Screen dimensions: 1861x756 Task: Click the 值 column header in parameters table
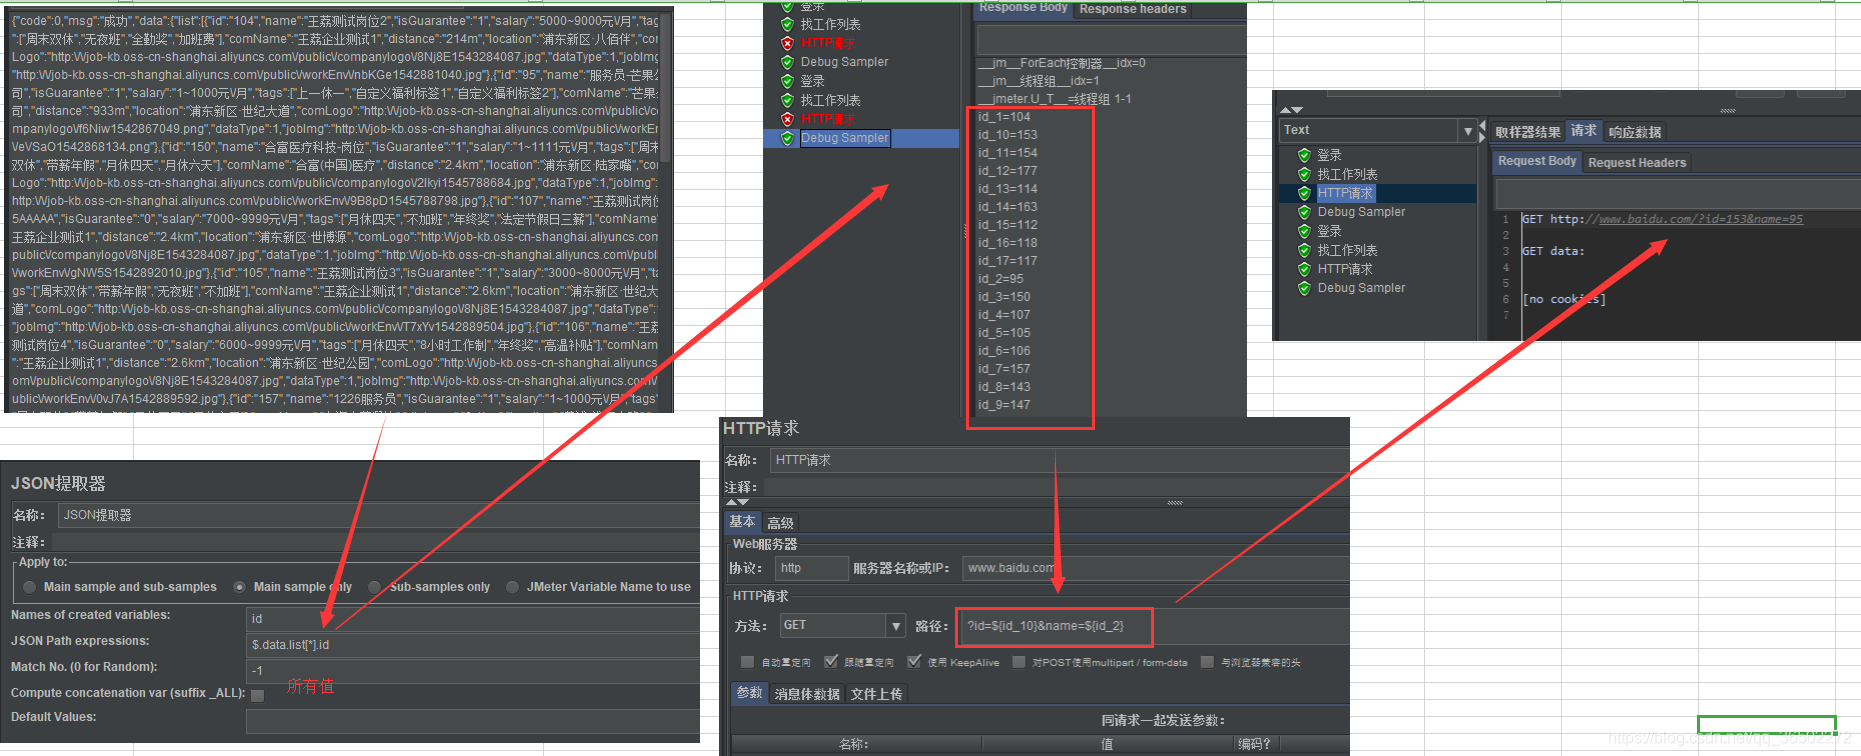pyautogui.click(x=1107, y=744)
